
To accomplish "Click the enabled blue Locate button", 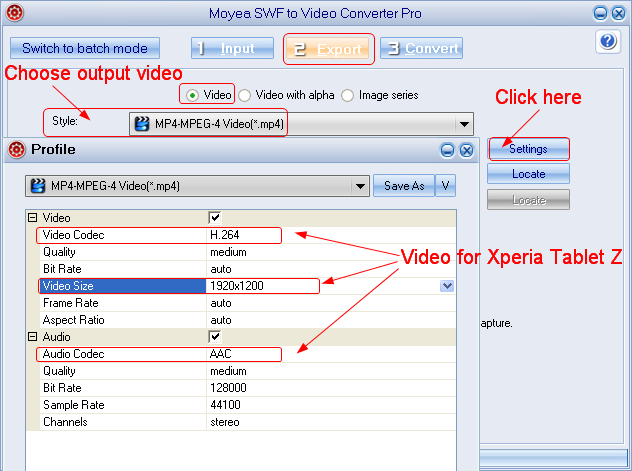I will tap(528, 174).
